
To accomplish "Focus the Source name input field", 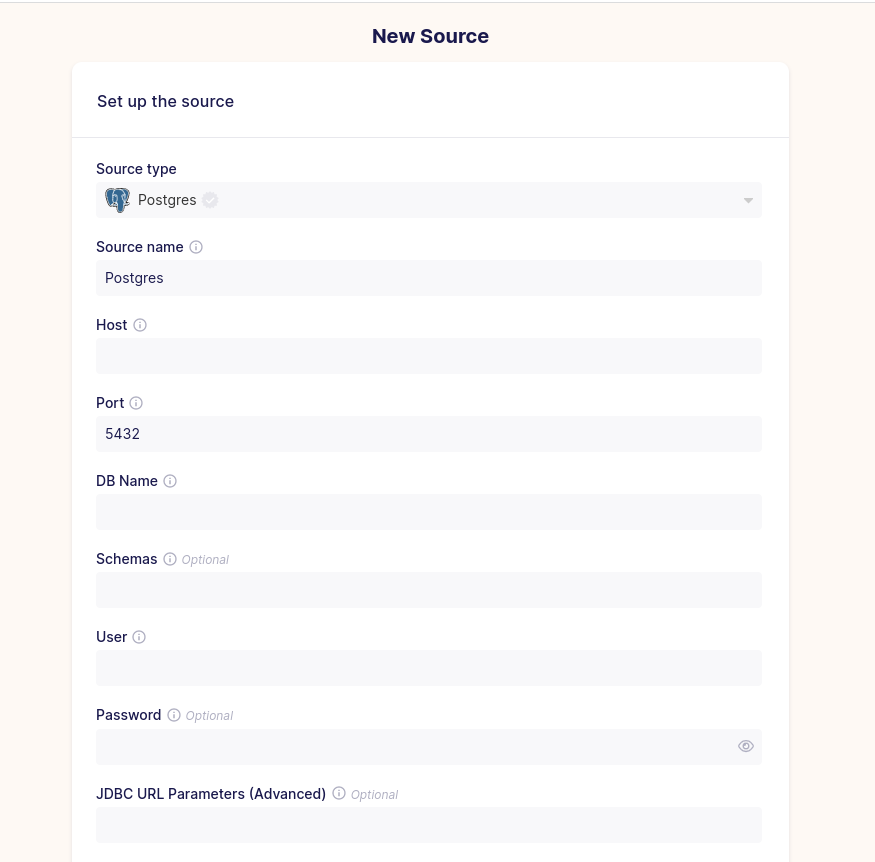I will (429, 278).
